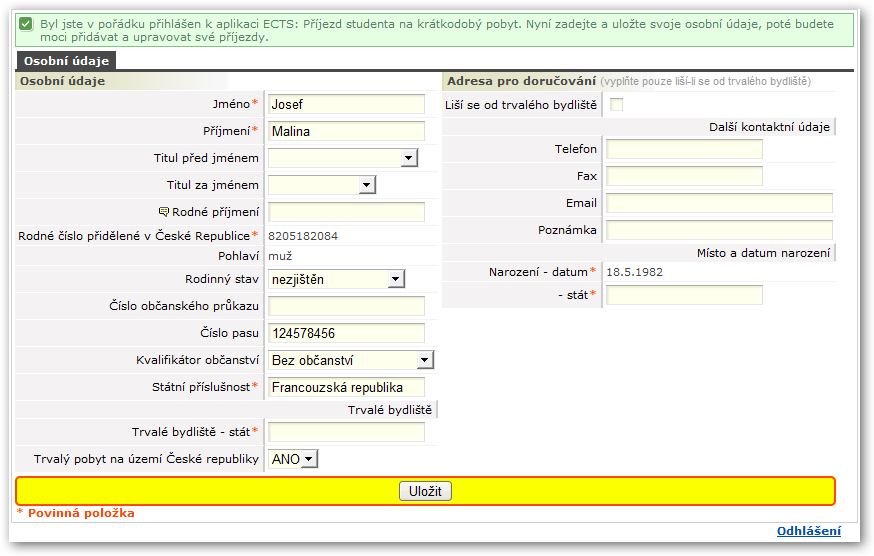
Task: Click the Adresa pro doručování heading
Action: click(521, 81)
